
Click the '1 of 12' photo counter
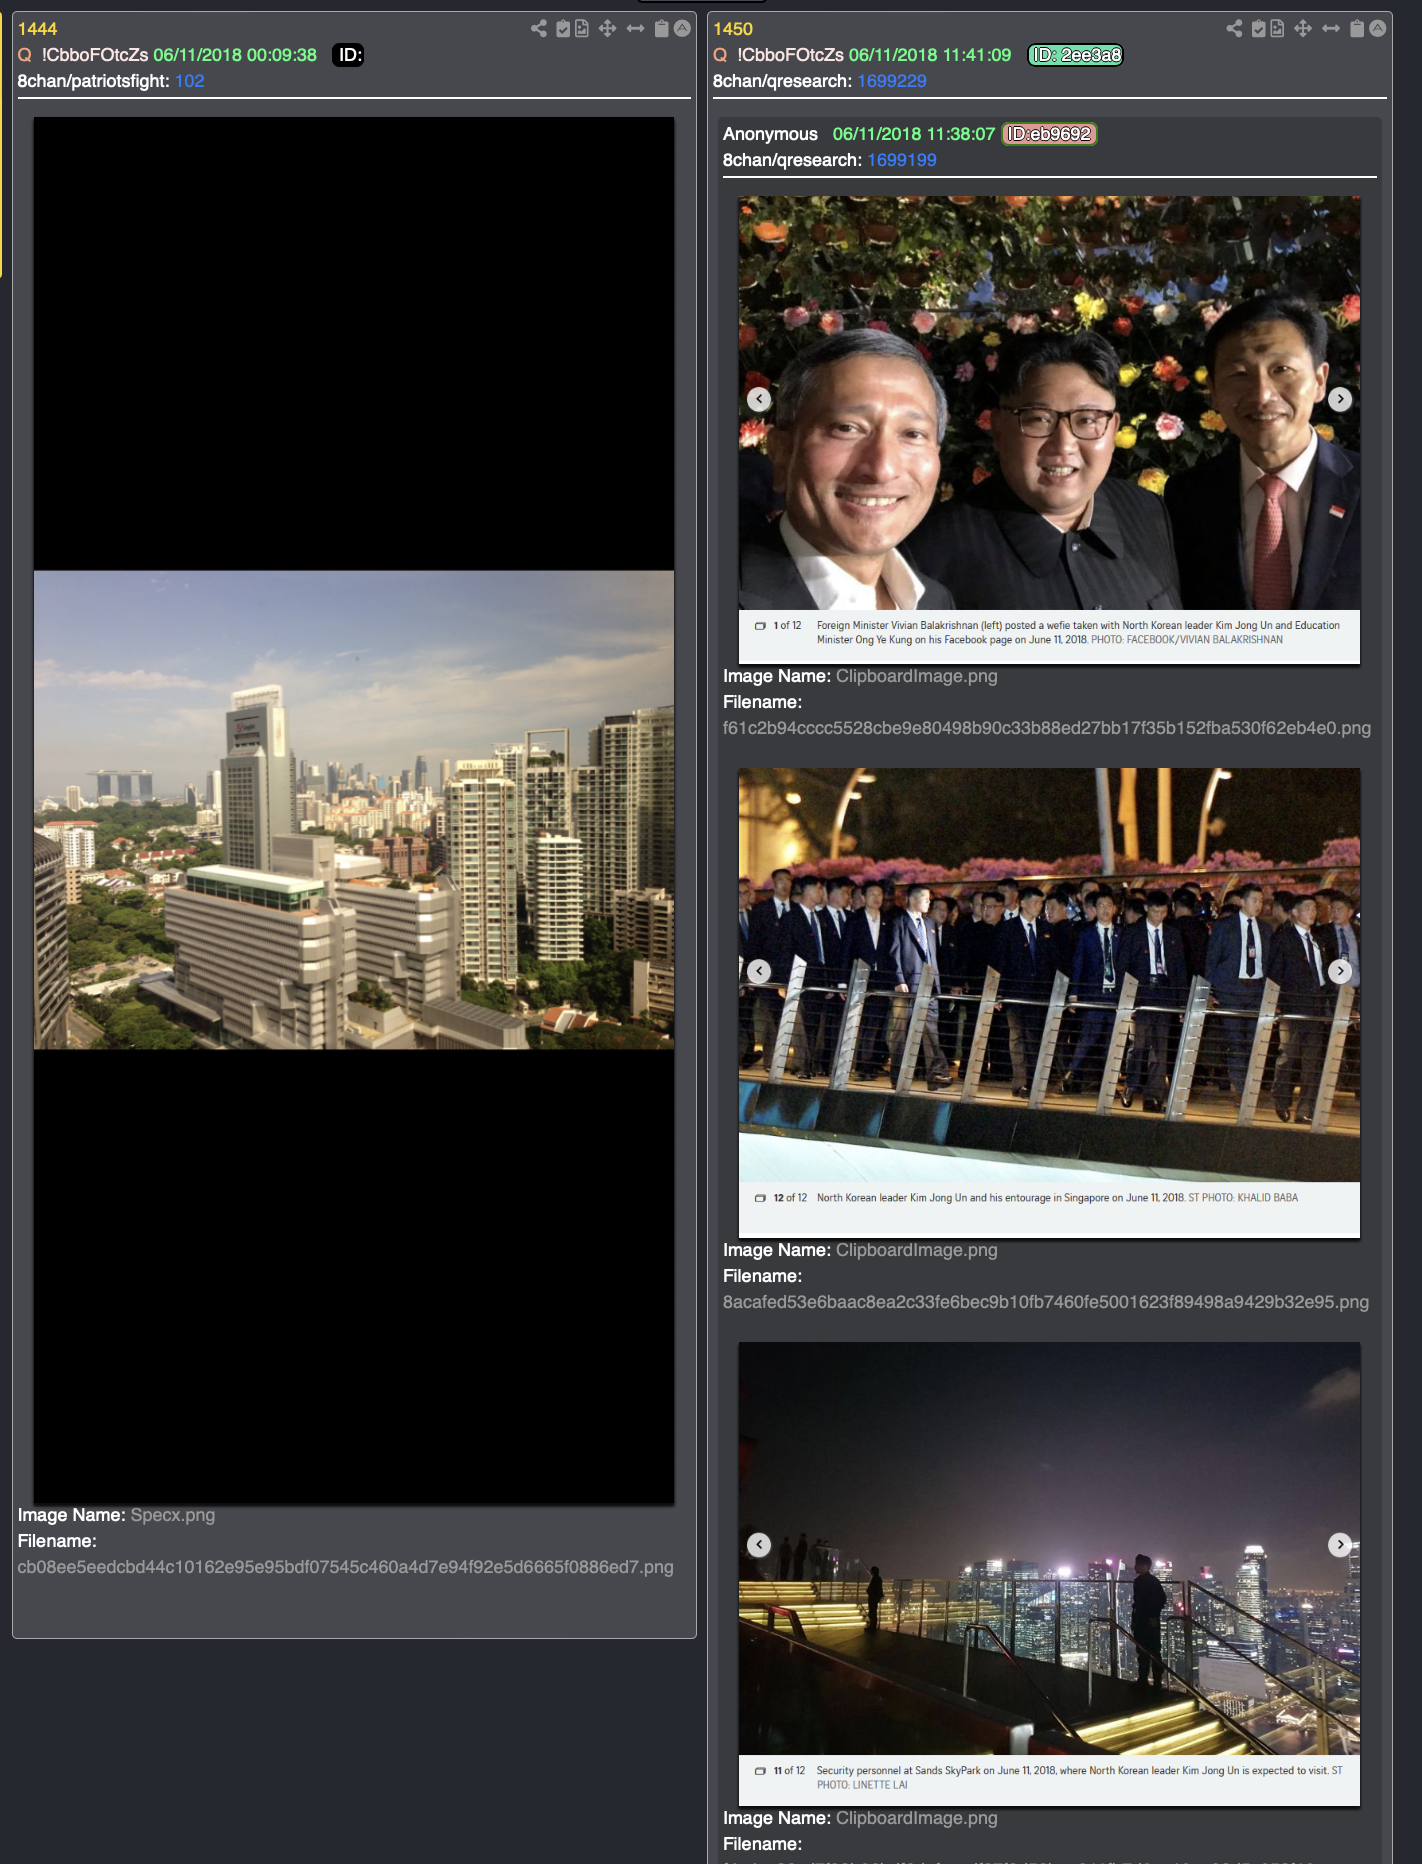tap(787, 625)
